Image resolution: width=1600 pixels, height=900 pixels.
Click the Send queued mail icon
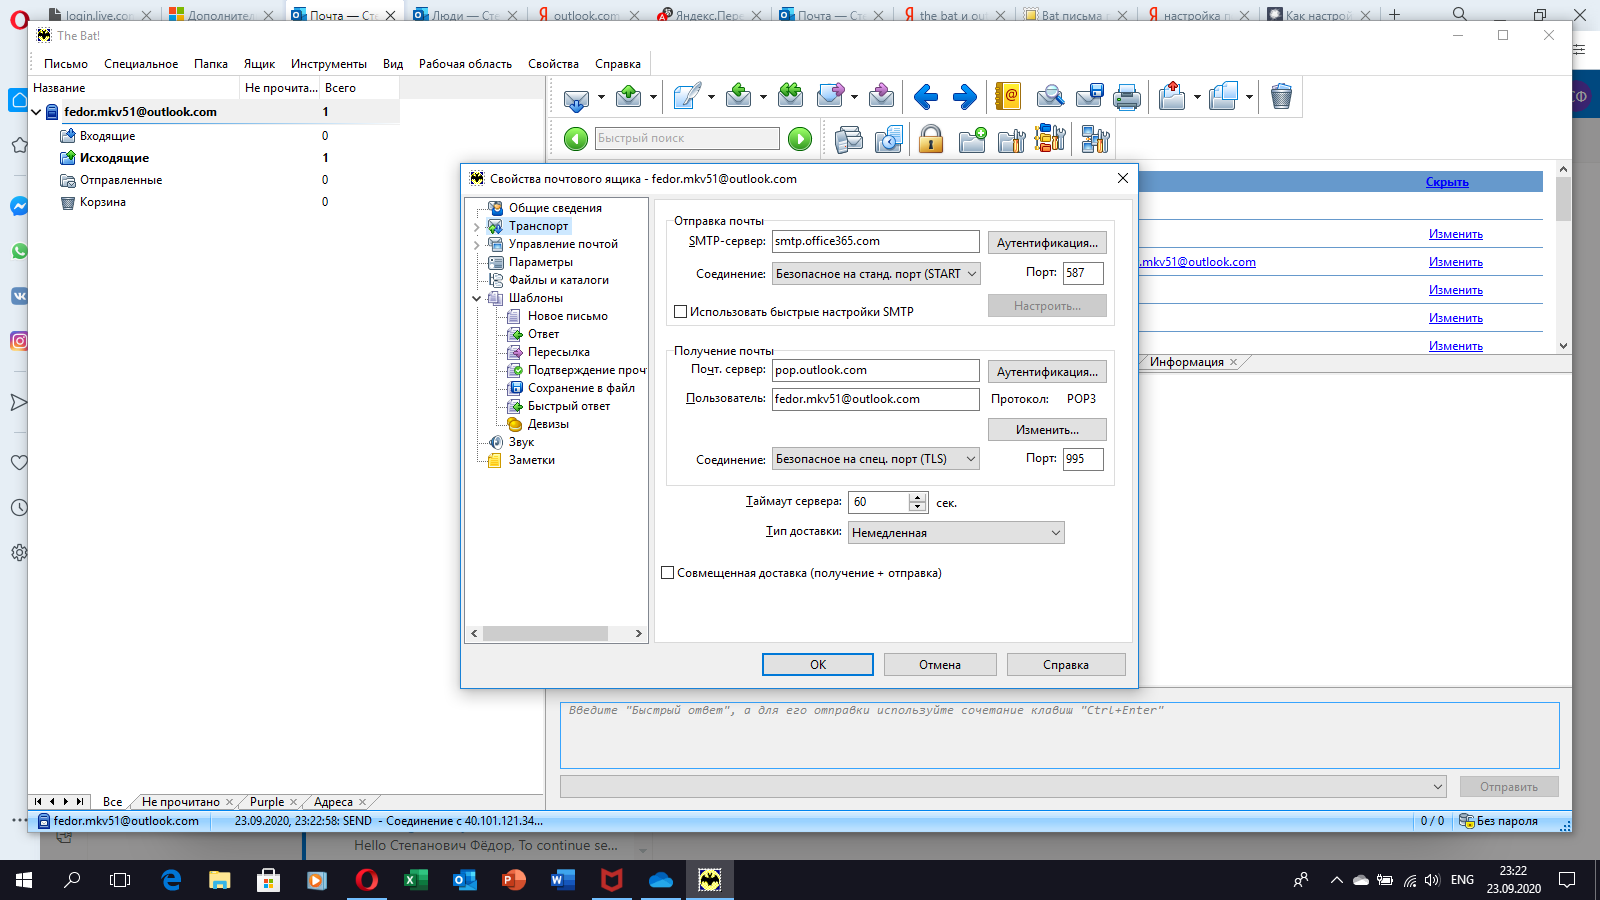[x=629, y=97]
